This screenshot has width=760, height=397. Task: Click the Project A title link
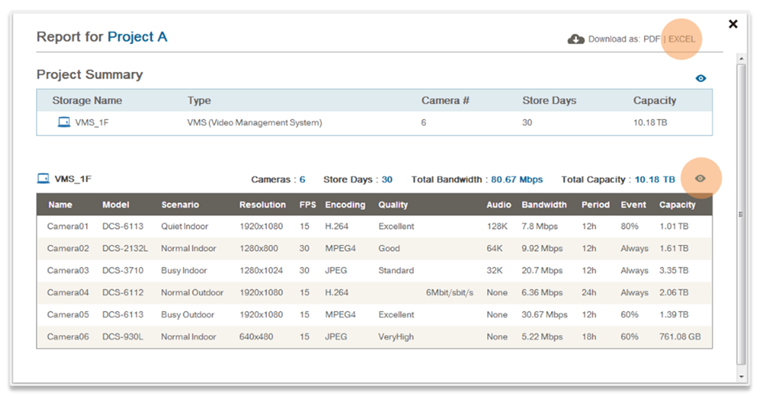(x=137, y=37)
